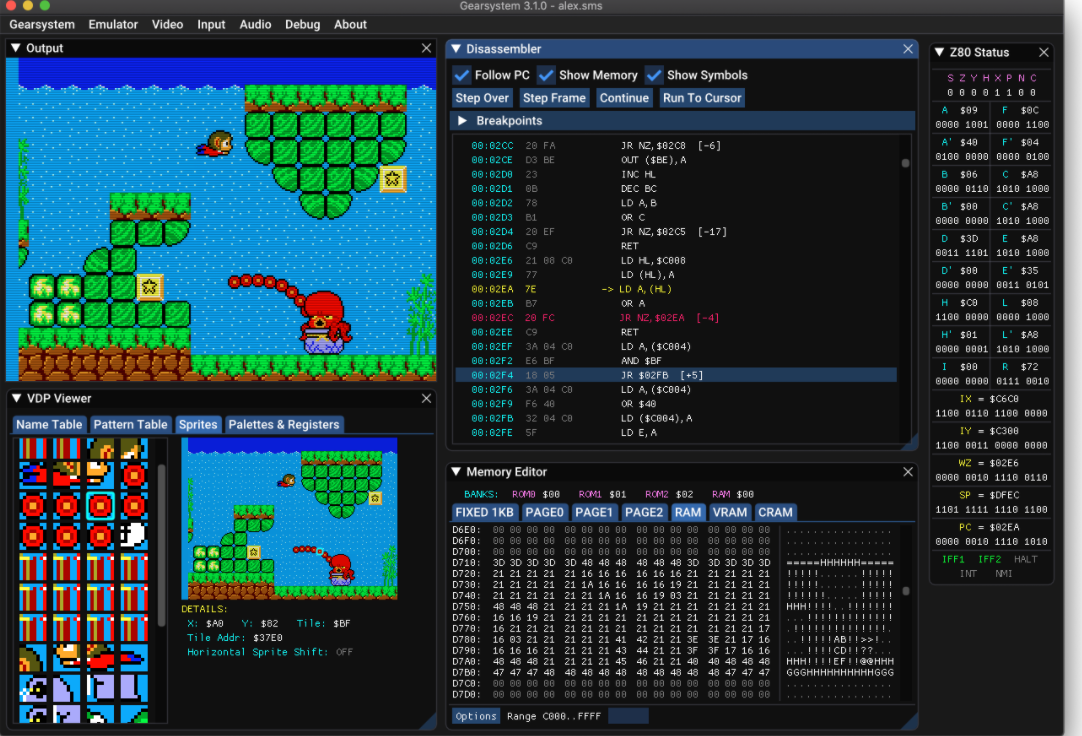Select the CRAM memory tab

(x=776, y=513)
